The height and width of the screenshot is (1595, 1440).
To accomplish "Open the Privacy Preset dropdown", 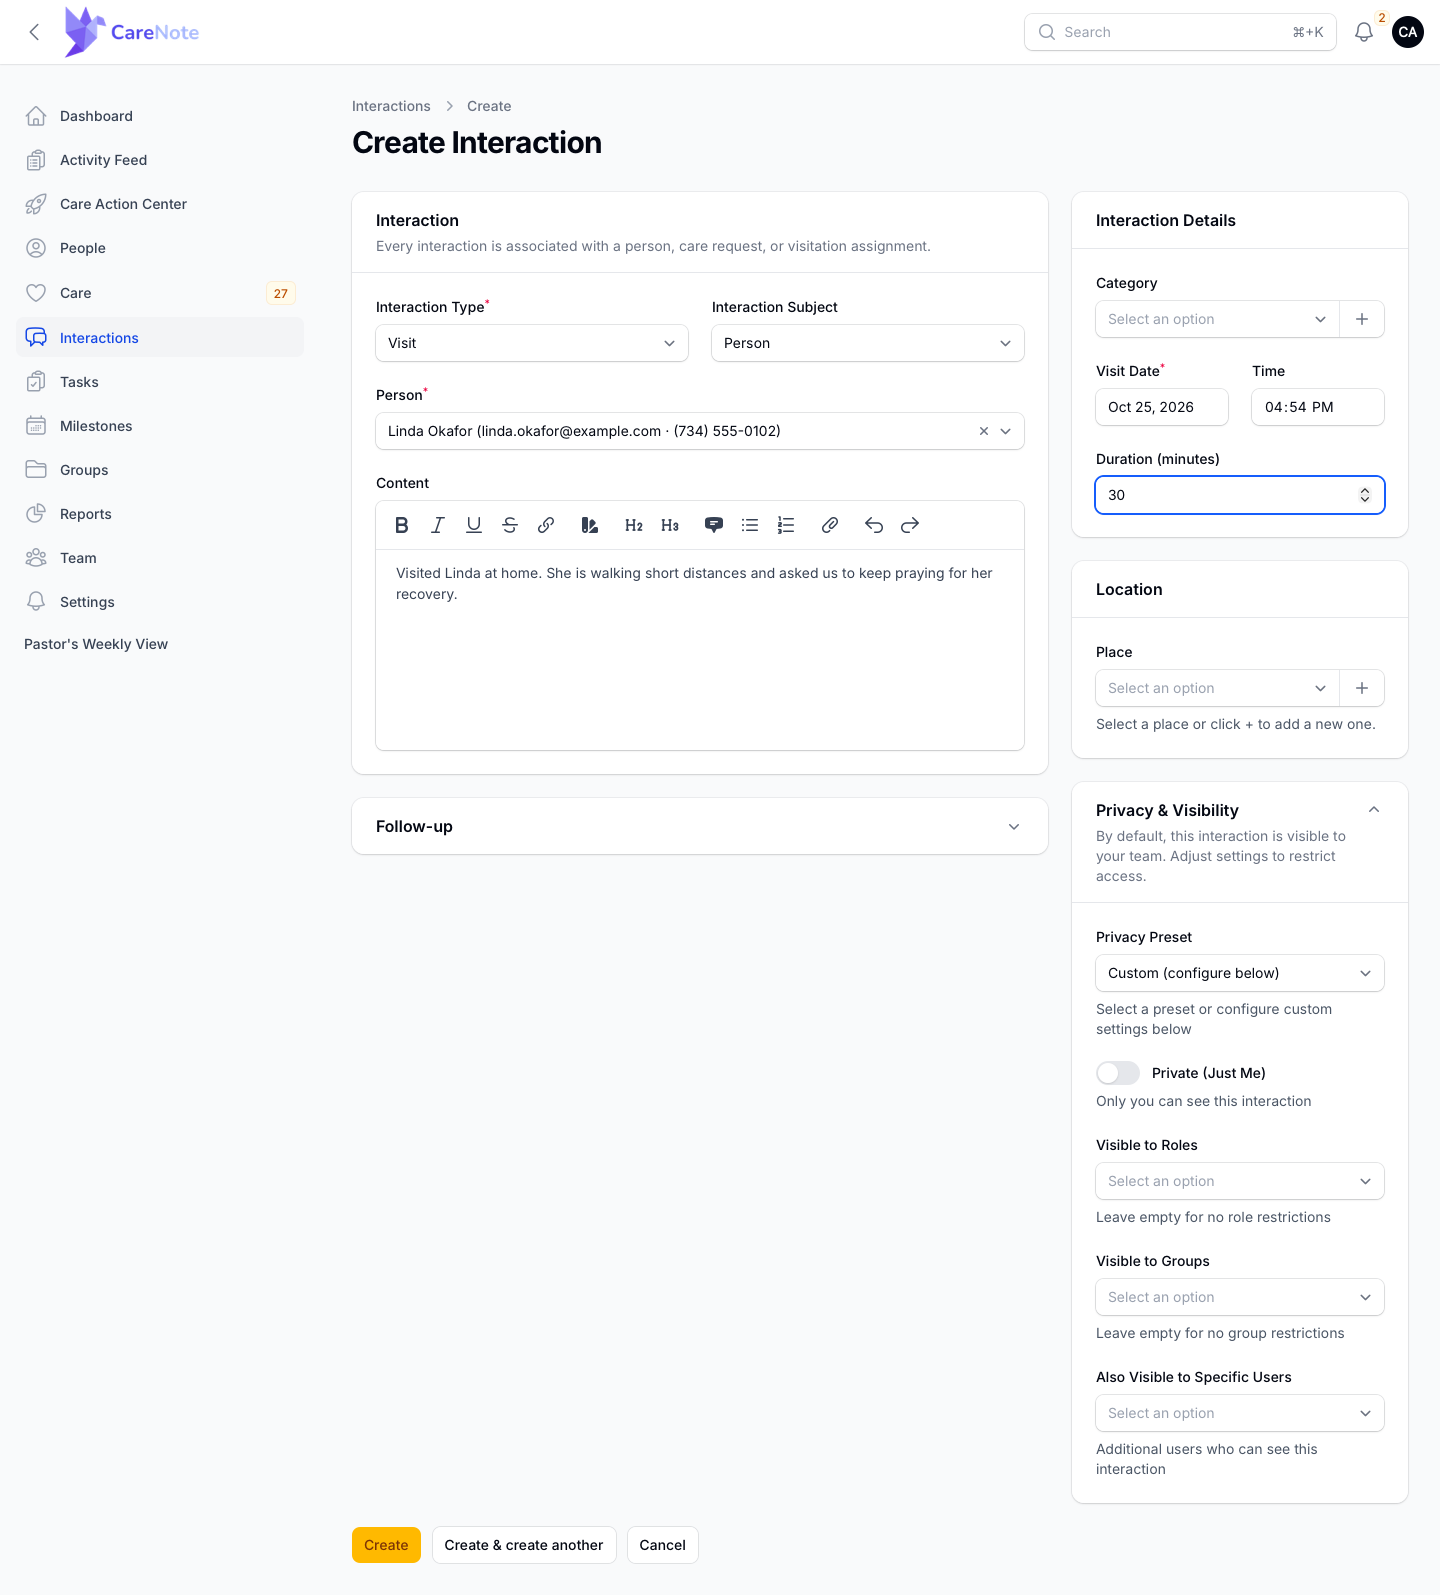I will click(x=1240, y=973).
